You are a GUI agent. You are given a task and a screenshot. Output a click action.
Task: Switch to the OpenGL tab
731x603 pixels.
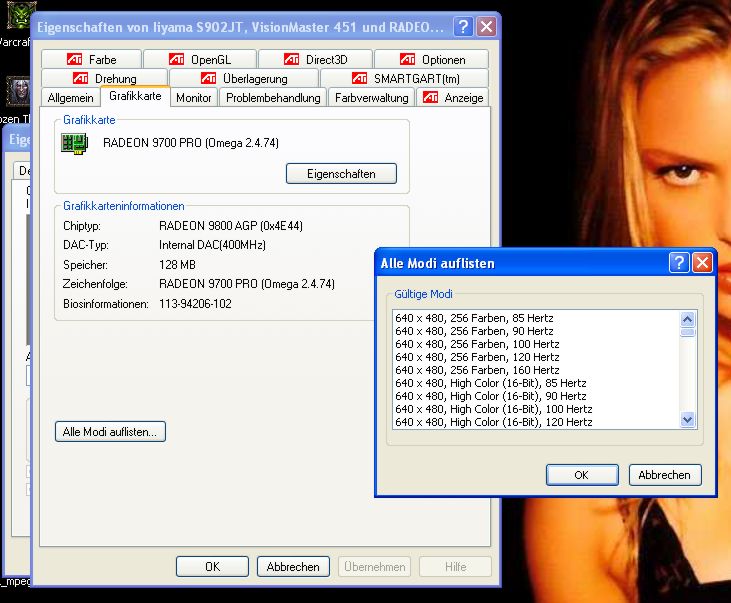(200, 59)
